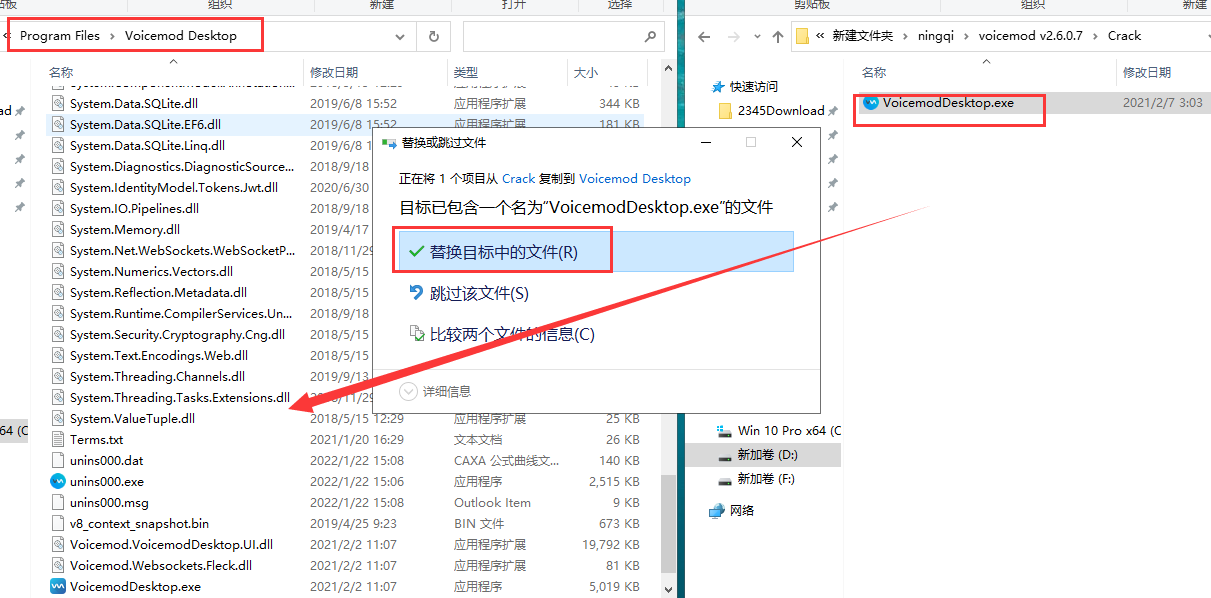Open the Crack source link in the dialog

click(518, 178)
